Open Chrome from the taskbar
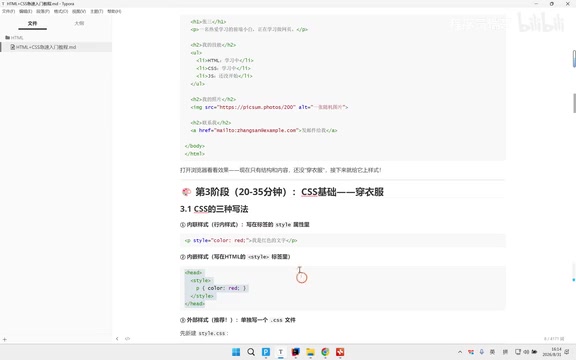 [325, 352]
